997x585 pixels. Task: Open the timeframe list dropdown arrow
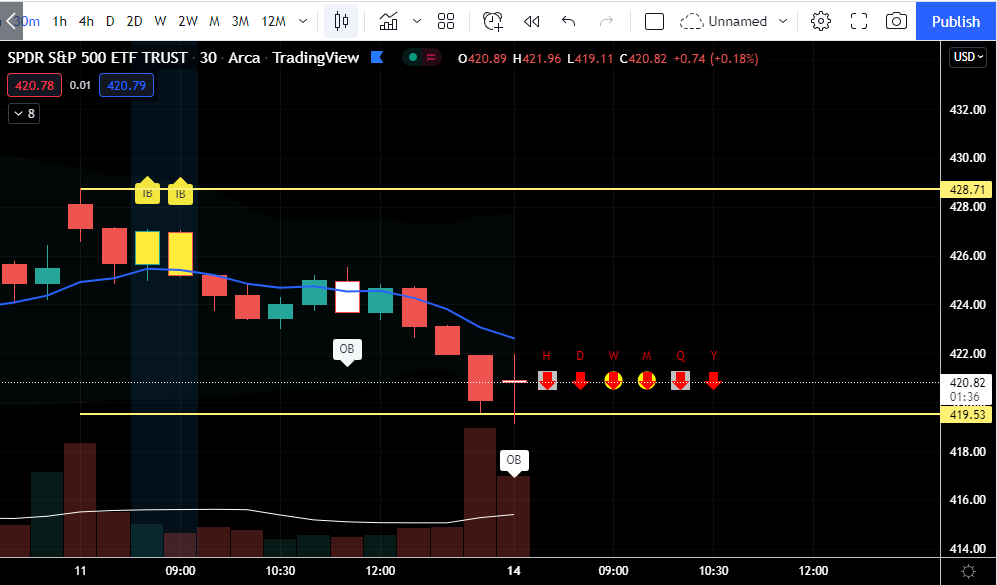[303, 21]
